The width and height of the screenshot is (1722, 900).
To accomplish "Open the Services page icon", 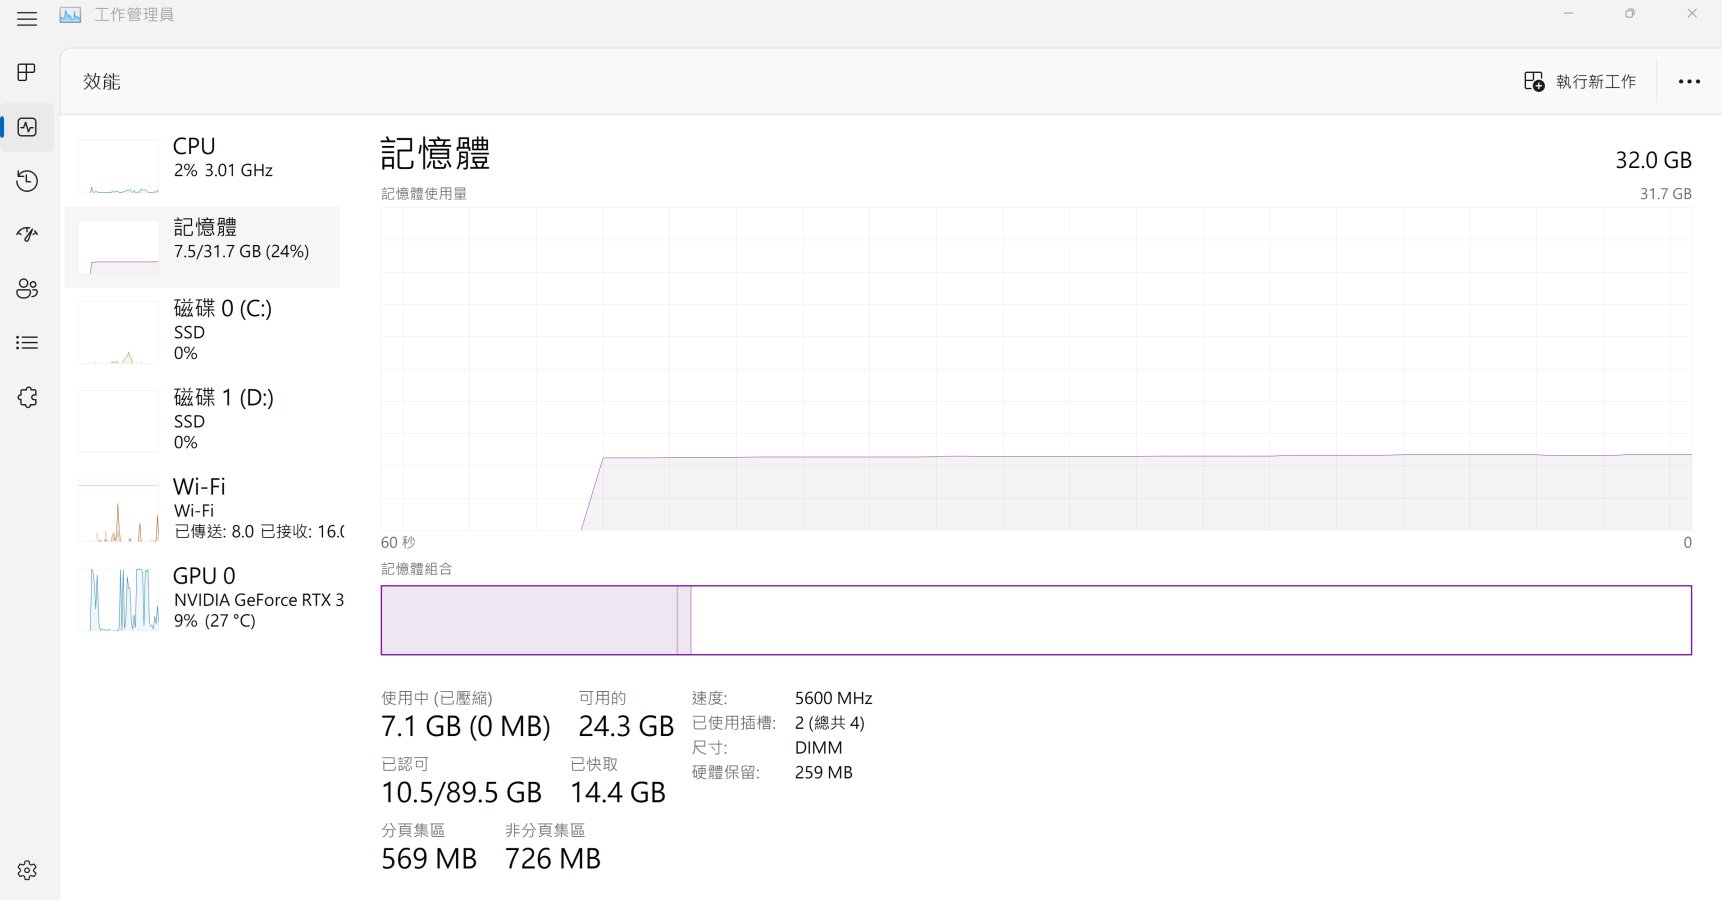I will 27,397.
